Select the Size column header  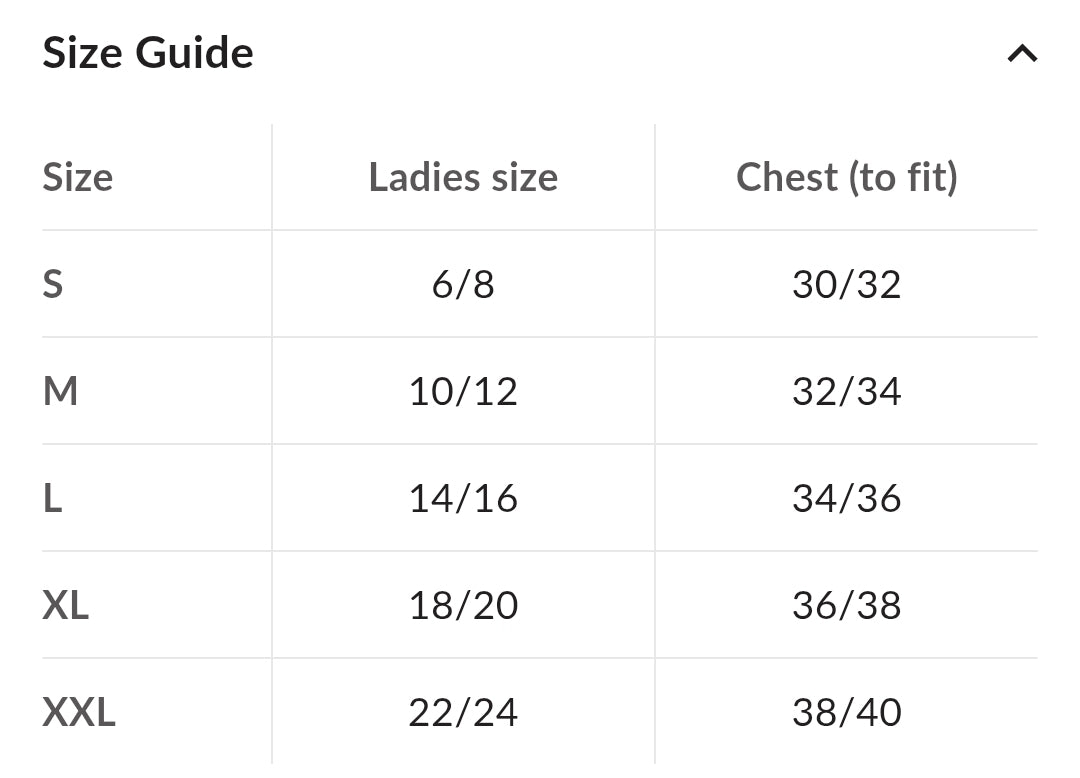(x=78, y=177)
